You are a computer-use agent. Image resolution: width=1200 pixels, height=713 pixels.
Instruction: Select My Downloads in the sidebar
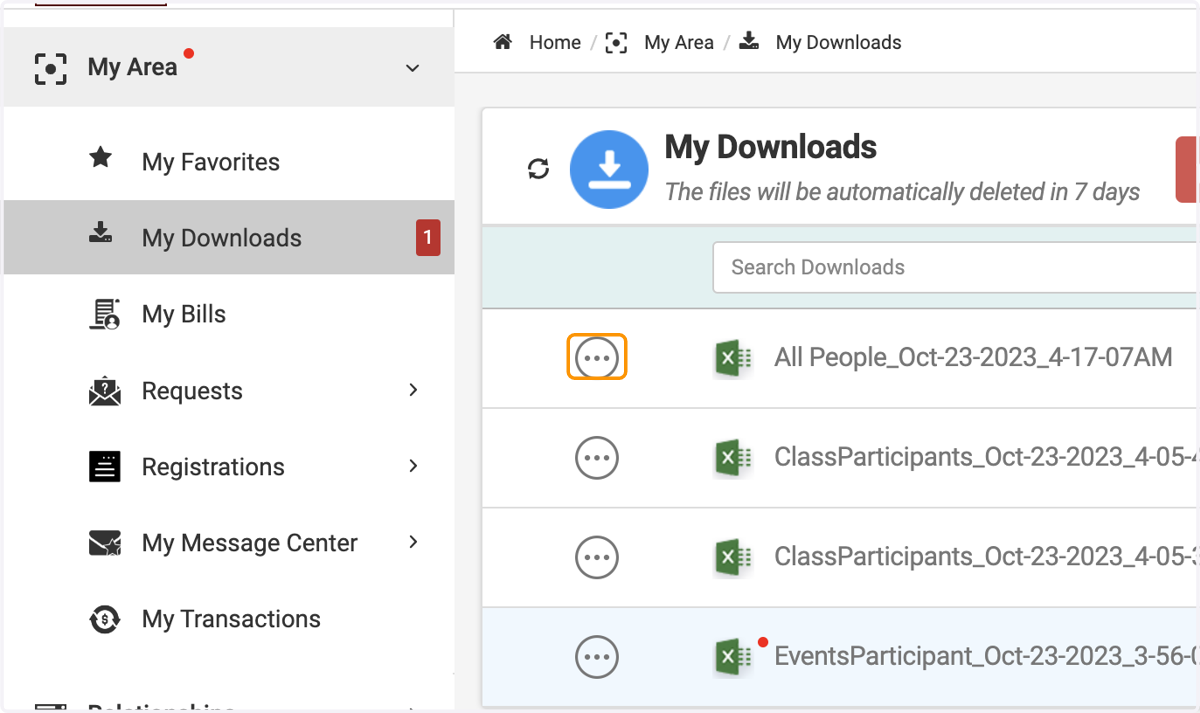coord(229,238)
